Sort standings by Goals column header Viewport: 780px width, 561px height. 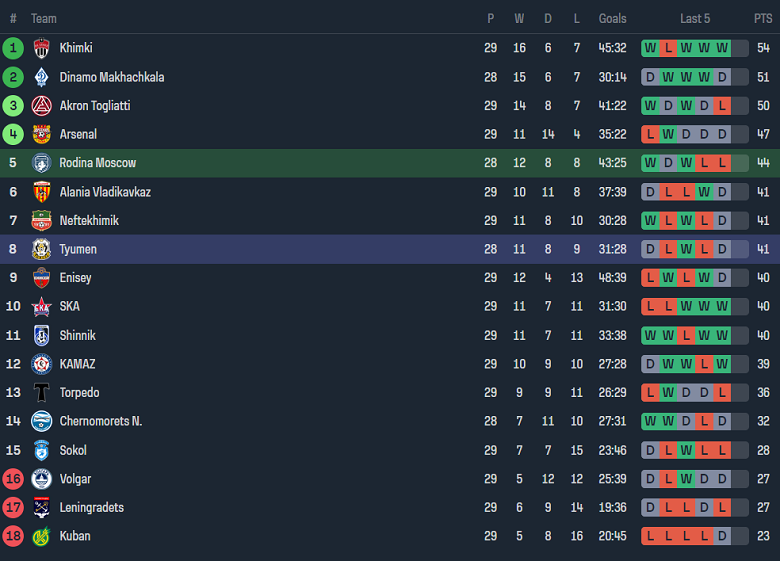(x=612, y=19)
